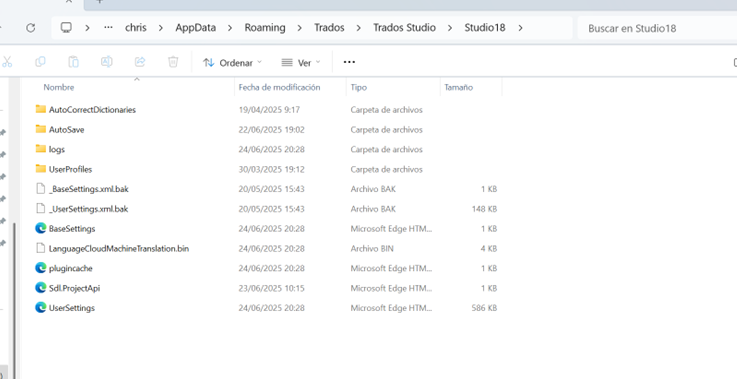Image resolution: width=737 pixels, height=379 pixels.
Task: Open the three-dots more options menu
Action: (349, 62)
